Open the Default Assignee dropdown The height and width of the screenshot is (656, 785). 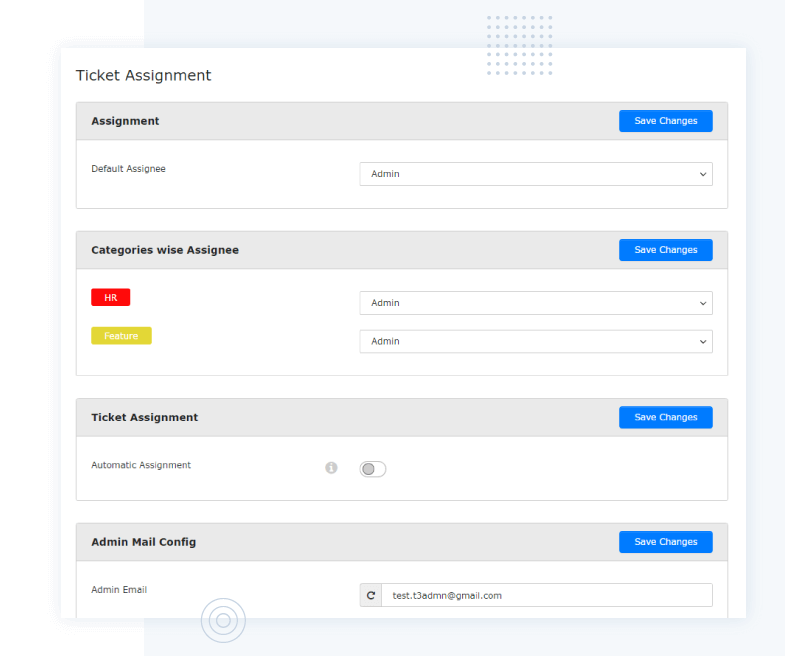pos(535,174)
